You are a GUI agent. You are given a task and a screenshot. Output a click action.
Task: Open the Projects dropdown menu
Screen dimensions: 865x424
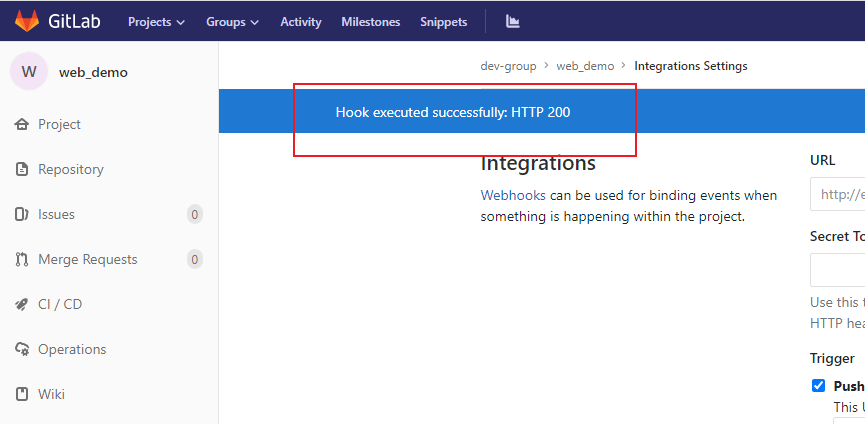[157, 22]
